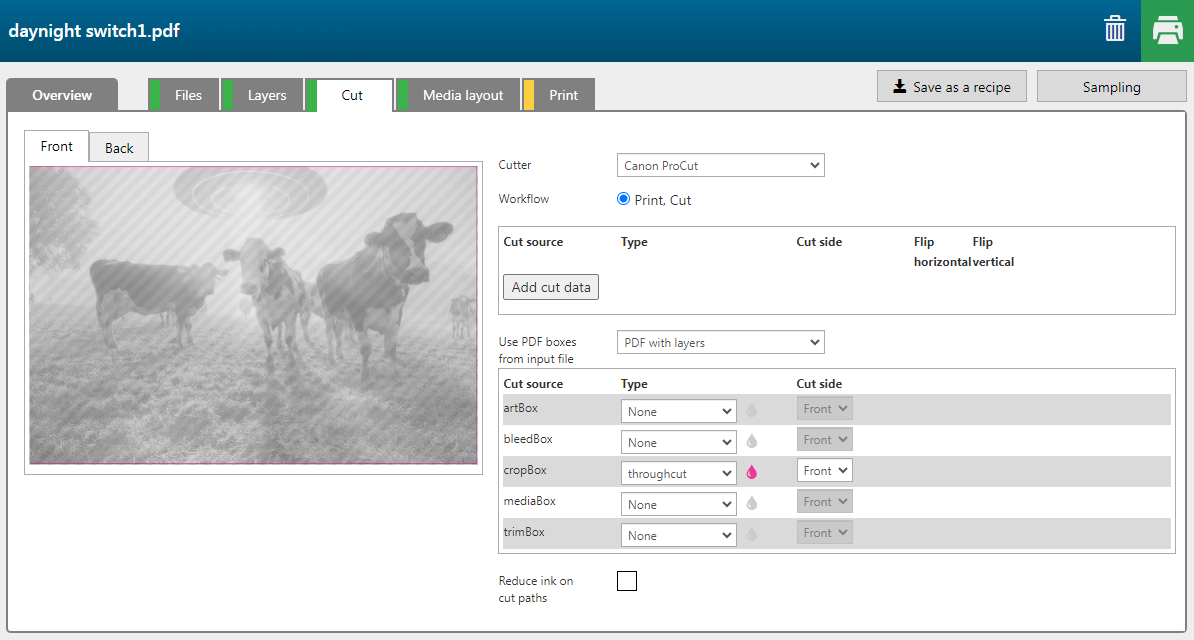Click the green printer icon
Image resolution: width=1194 pixels, height=640 pixels.
tap(1167, 30)
